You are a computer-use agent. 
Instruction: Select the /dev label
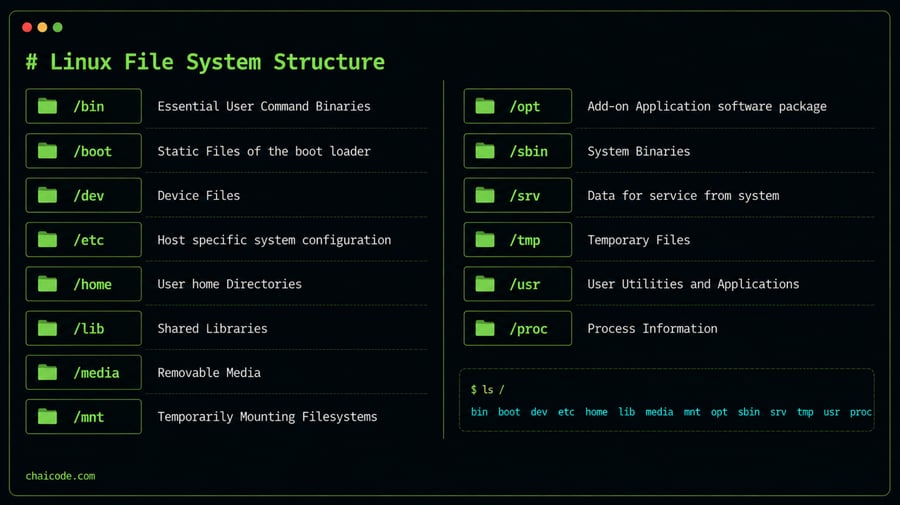[89, 196]
